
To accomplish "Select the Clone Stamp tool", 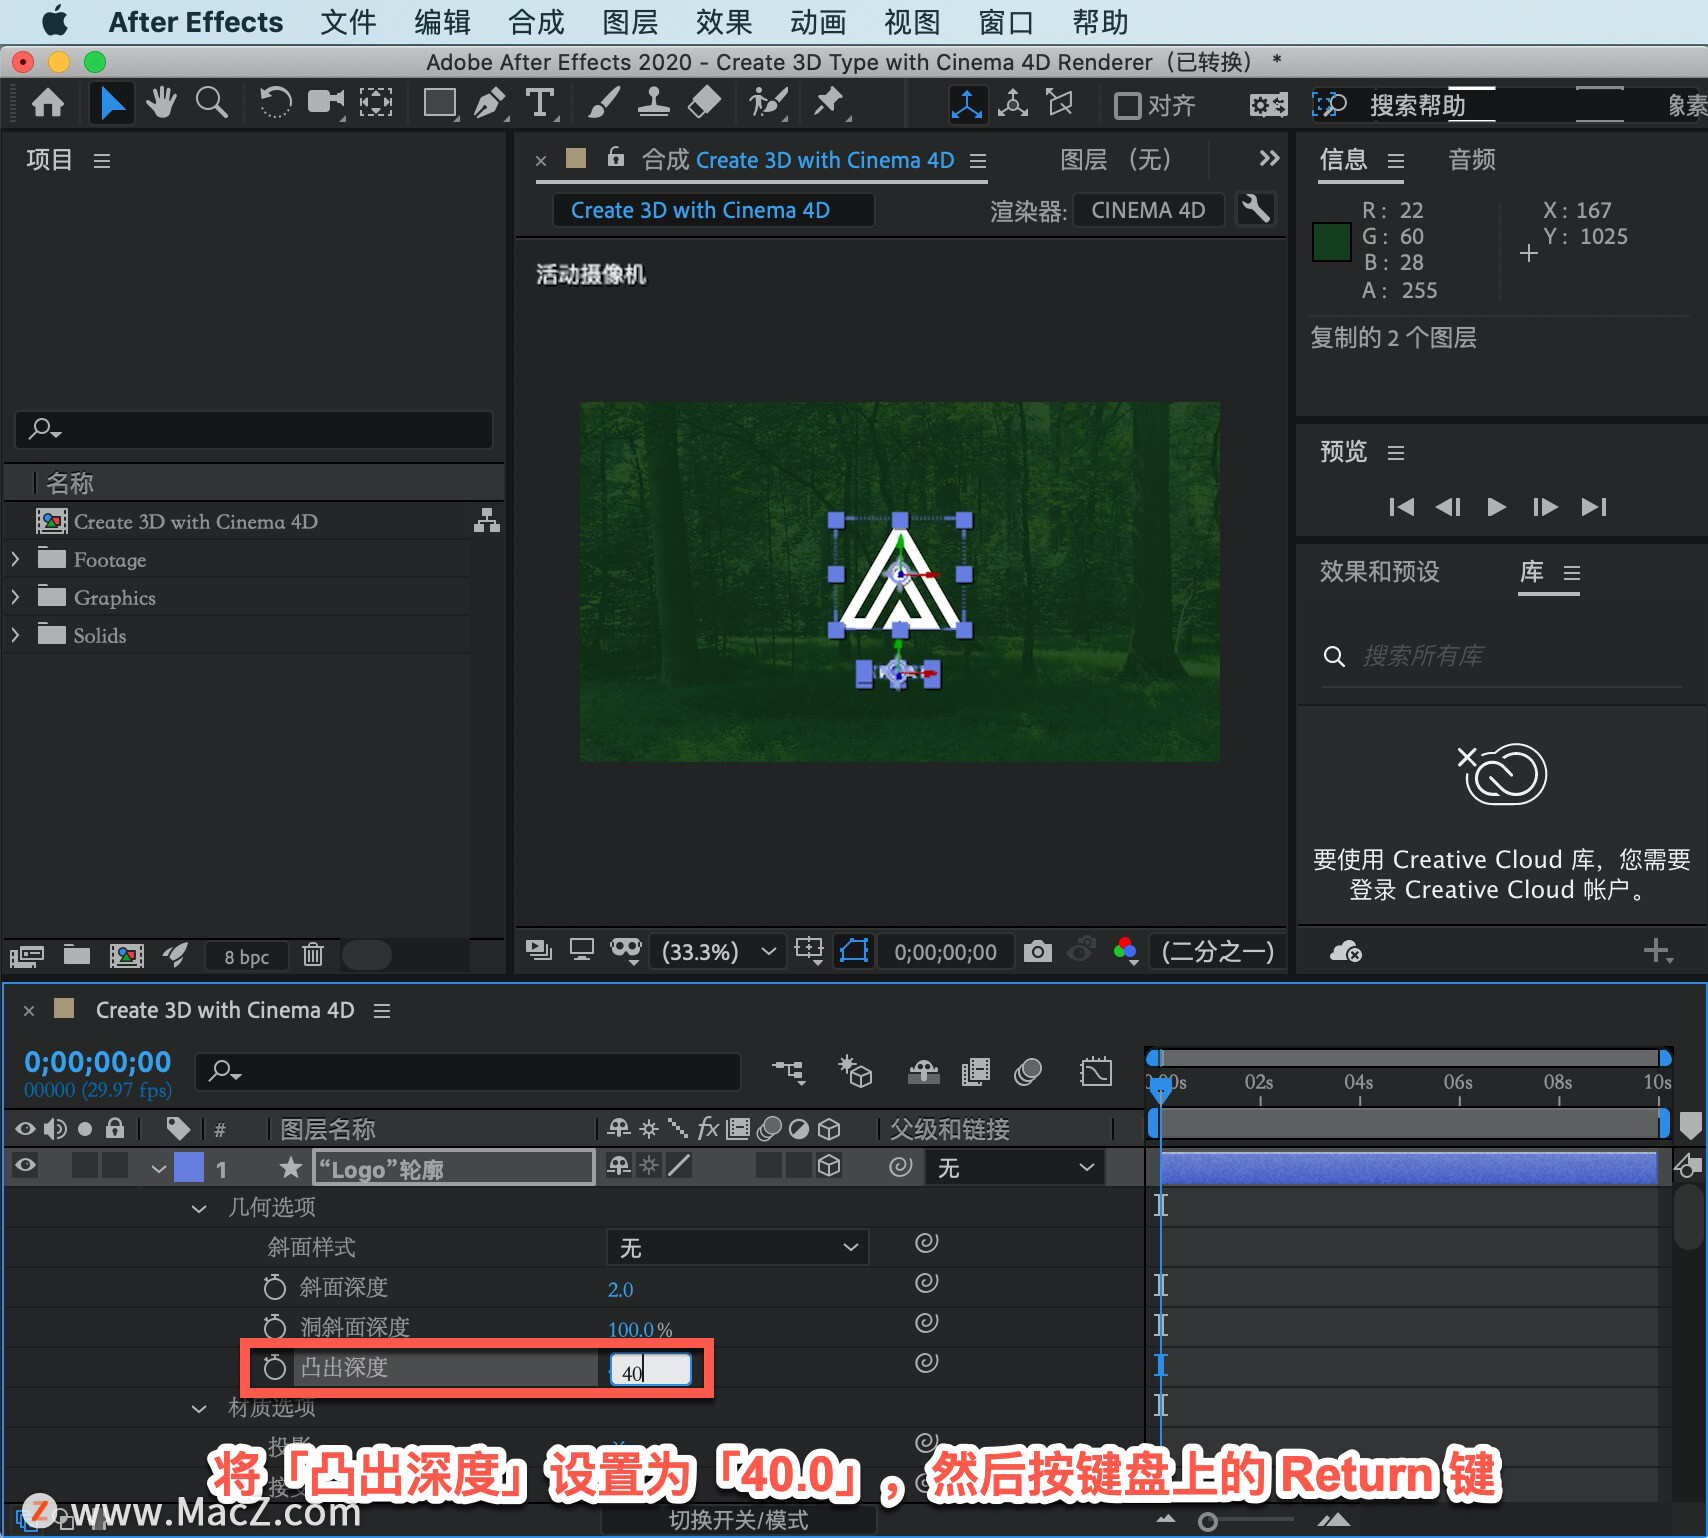I will pos(654,103).
